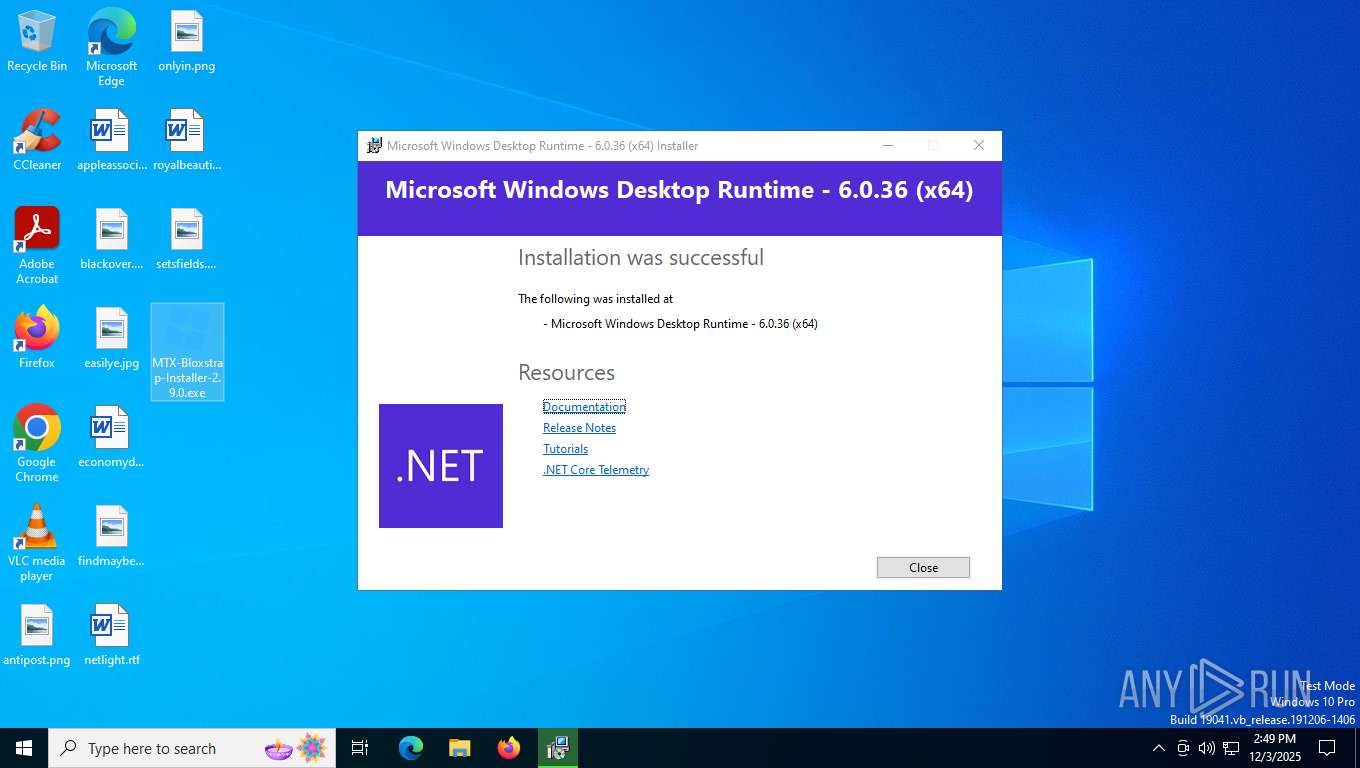Open the CCleaner desktop shortcut
This screenshot has width=1360, height=768.
pos(37,140)
